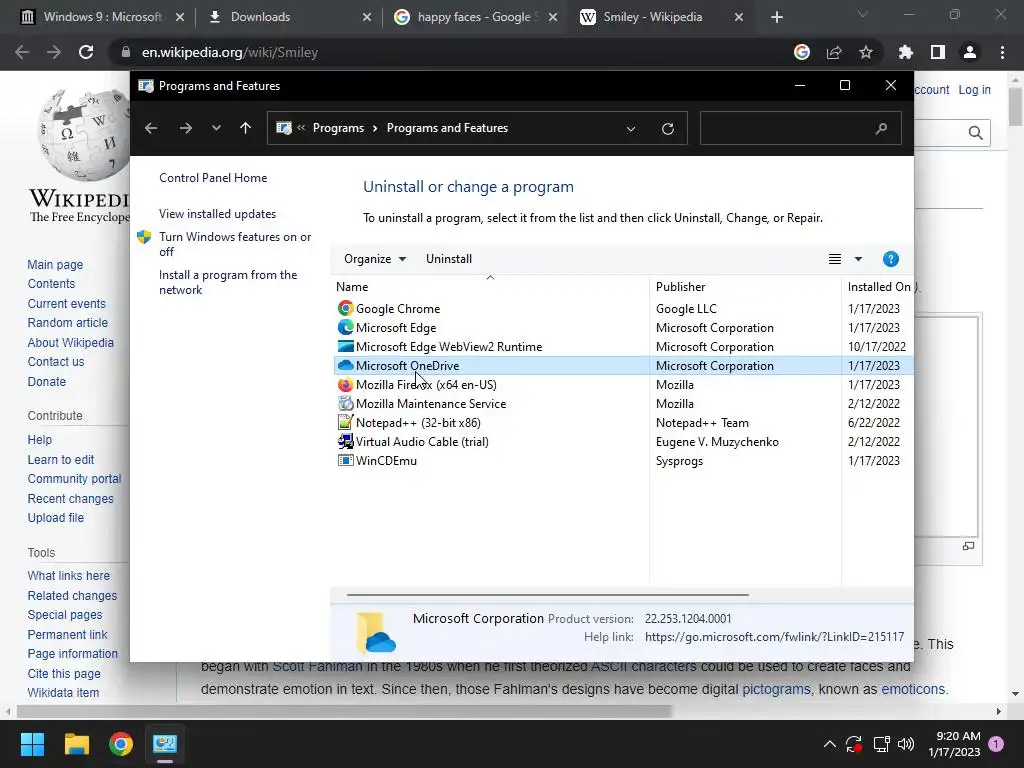
Task: Sort list by Publisher column header
Action: click(745, 286)
